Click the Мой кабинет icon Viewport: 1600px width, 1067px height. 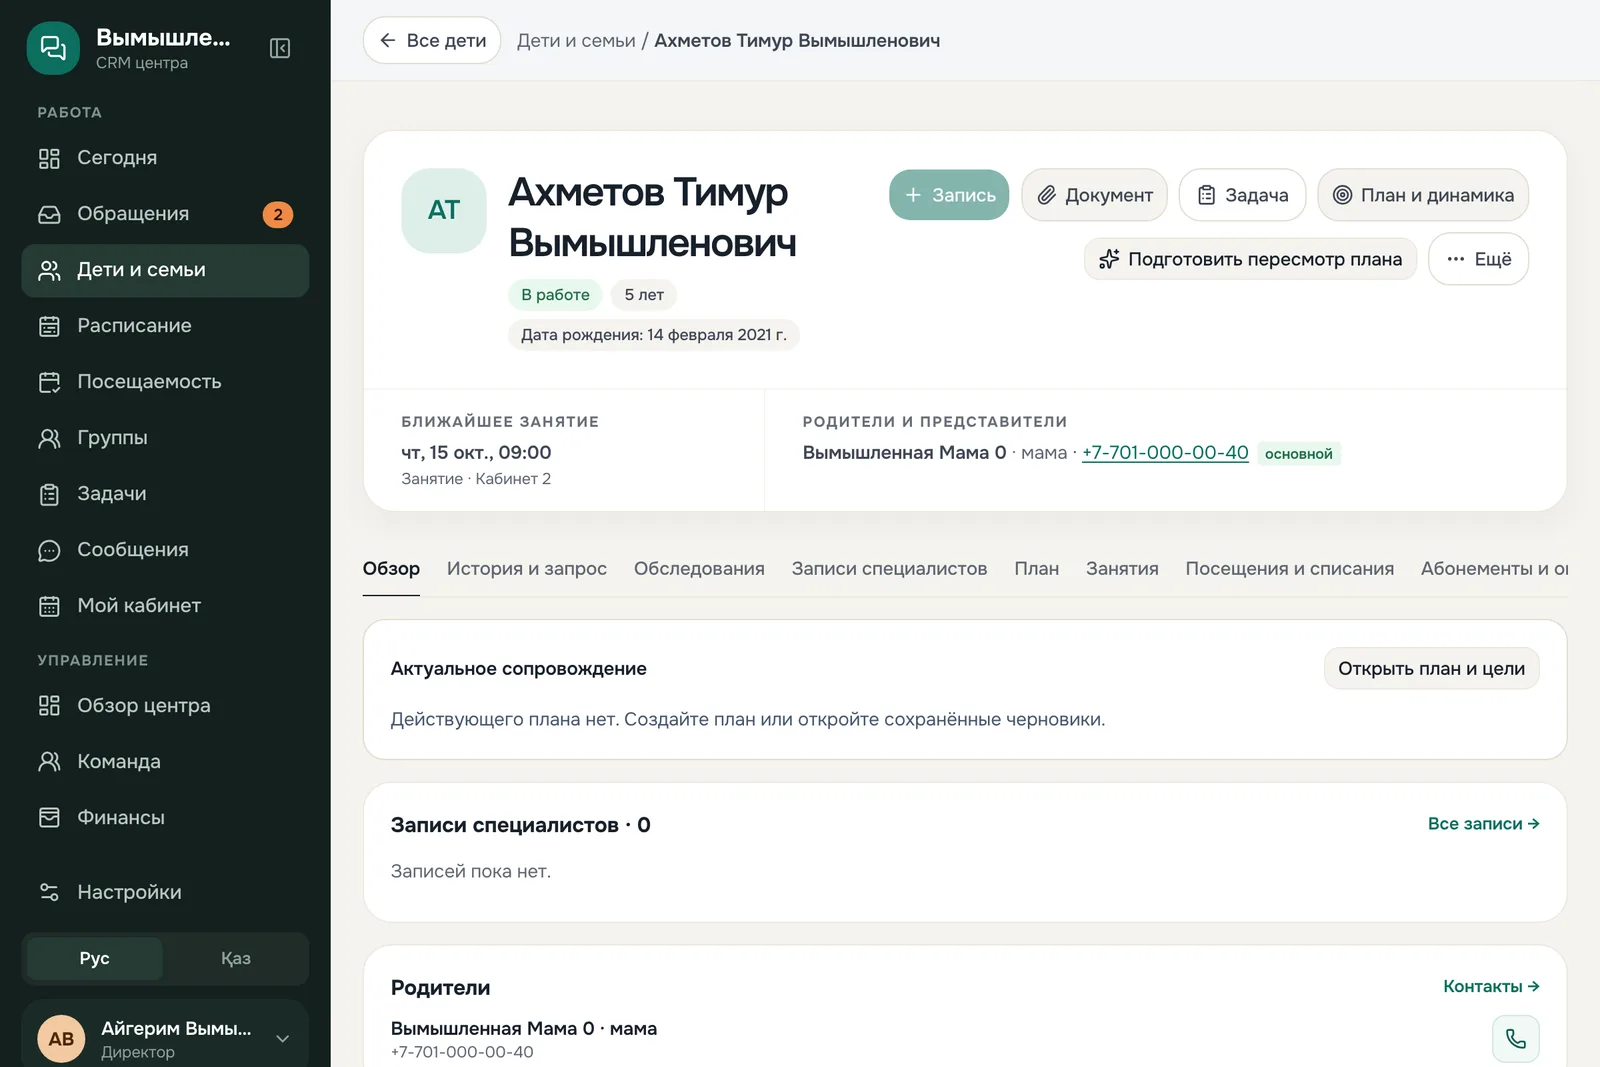click(x=49, y=606)
